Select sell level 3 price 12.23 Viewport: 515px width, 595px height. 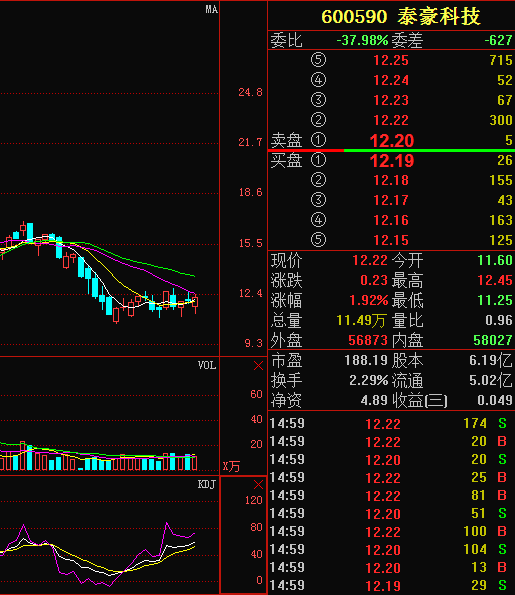391,100
